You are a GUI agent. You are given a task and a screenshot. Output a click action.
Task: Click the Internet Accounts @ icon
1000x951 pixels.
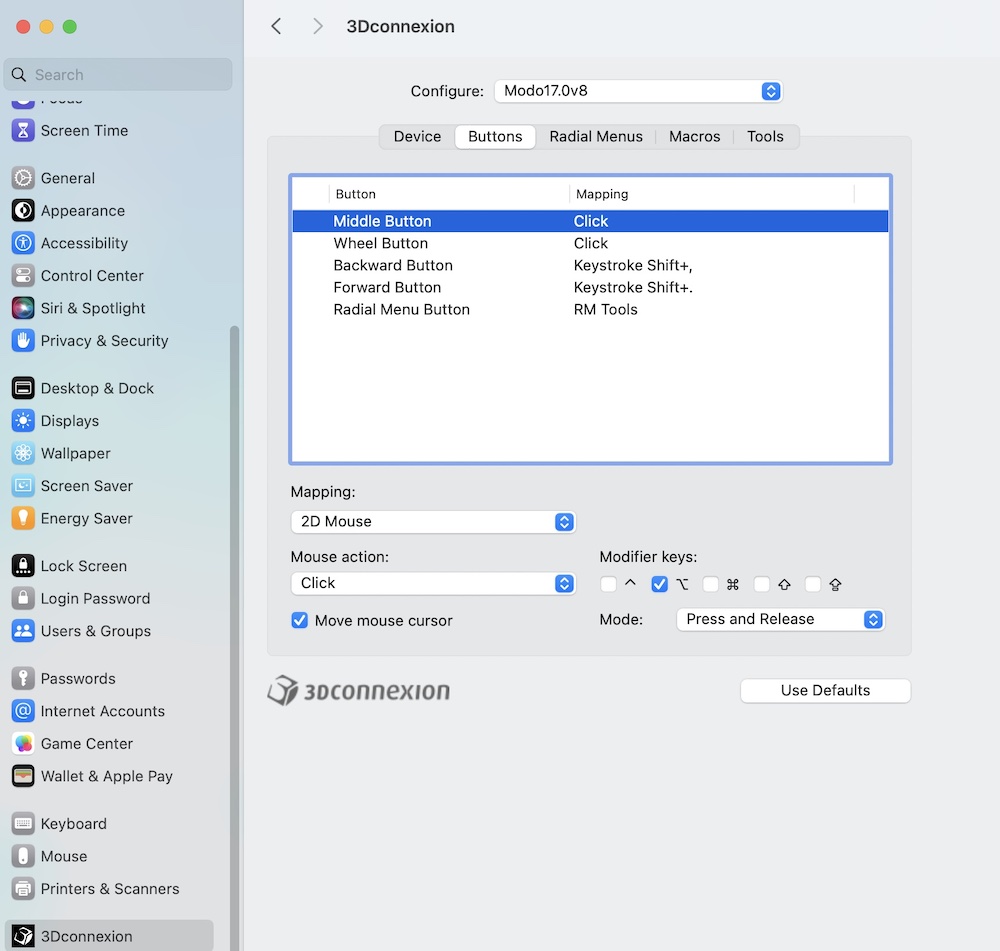(23, 711)
